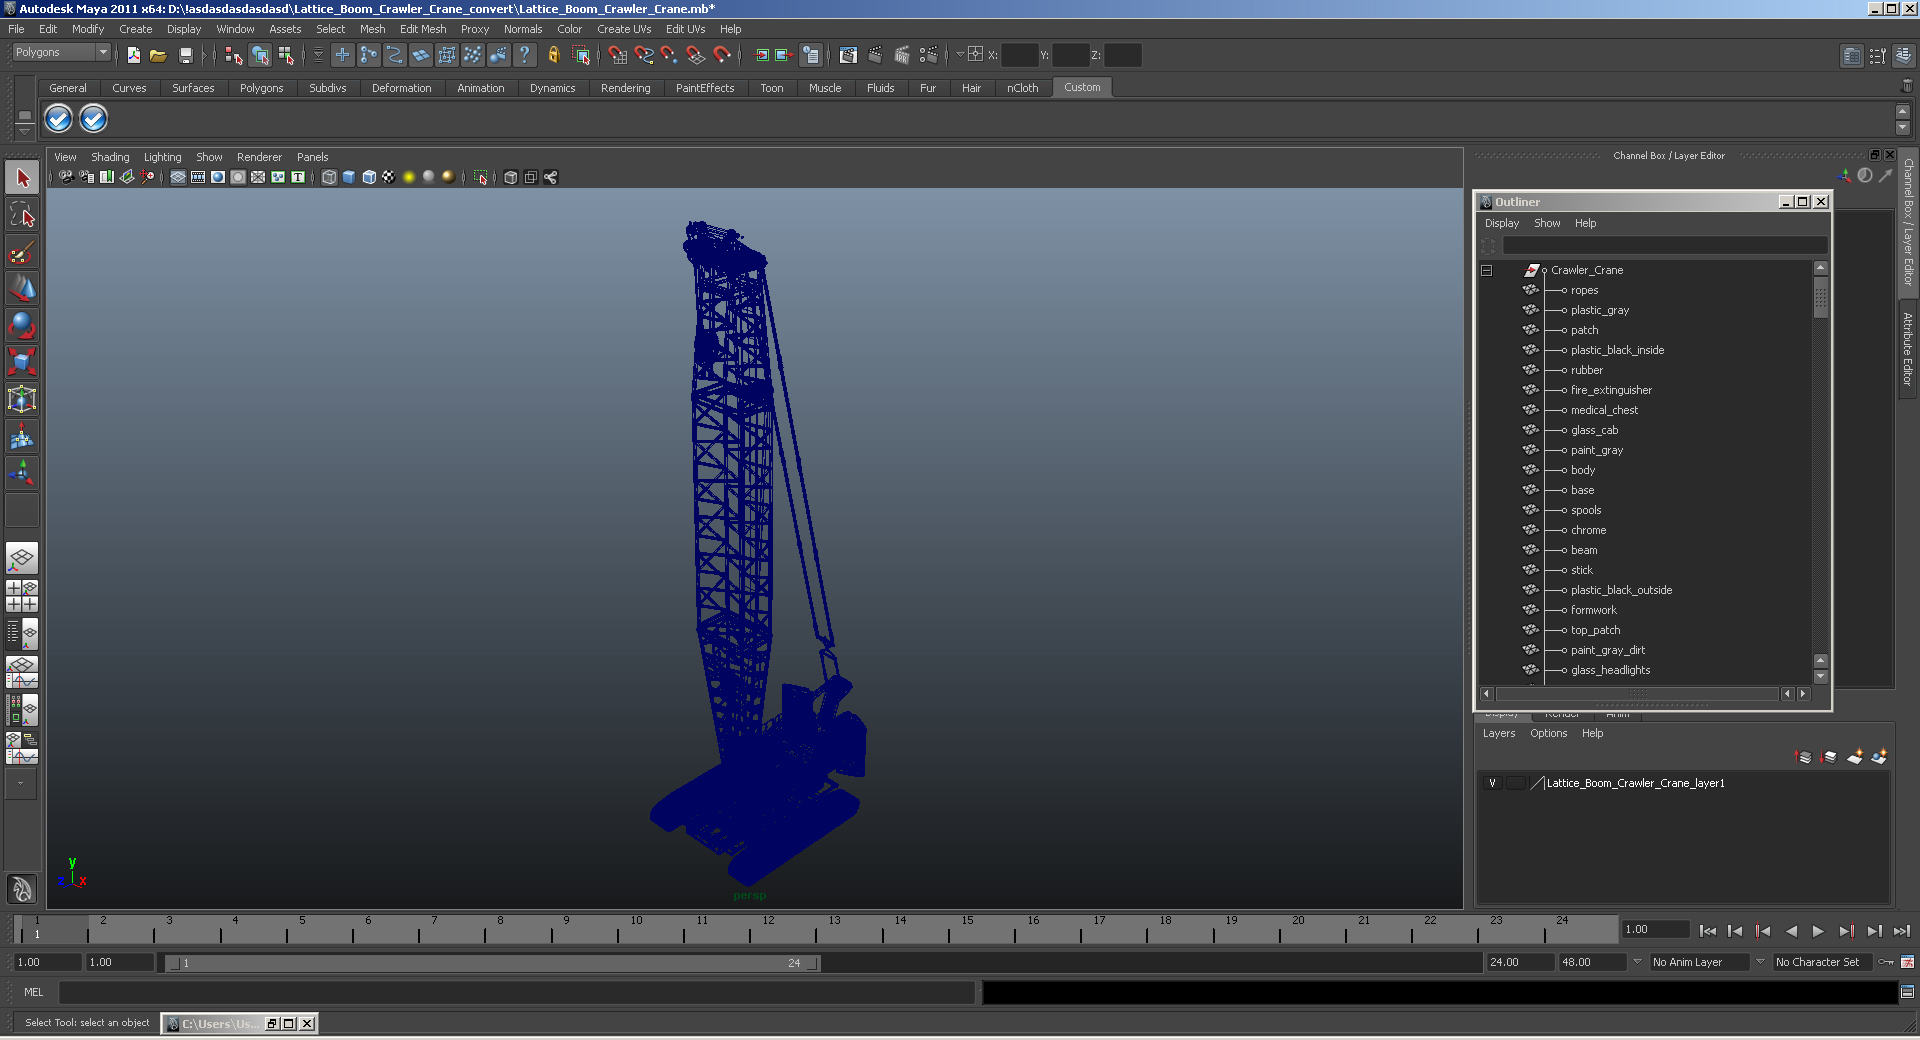Screen dimensions: 1920x1040
Task: Click the textured checker sphere icon
Action: coord(389,177)
